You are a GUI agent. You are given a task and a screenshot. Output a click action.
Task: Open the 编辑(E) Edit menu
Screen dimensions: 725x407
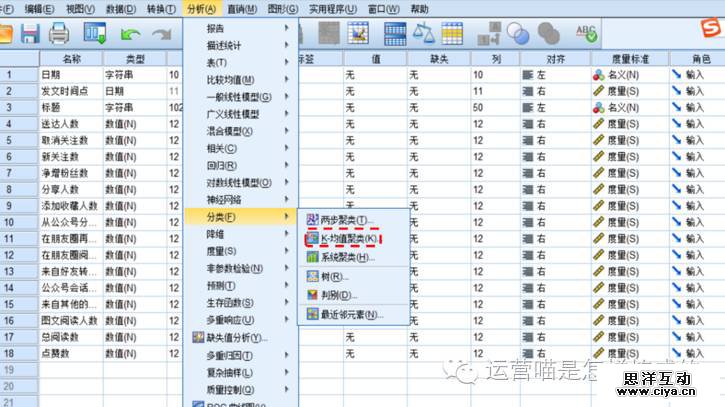pos(39,9)
